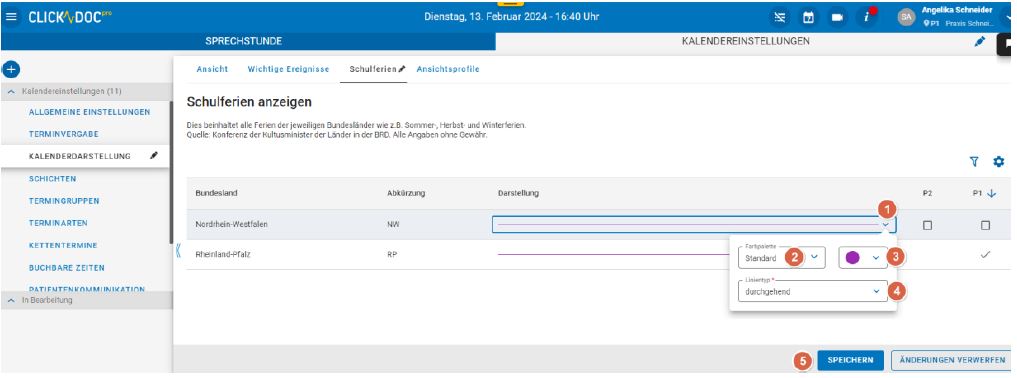The width and height of the screenshot is (1017, 378).
Task: Open the info notifications icon
Action: 866,18
